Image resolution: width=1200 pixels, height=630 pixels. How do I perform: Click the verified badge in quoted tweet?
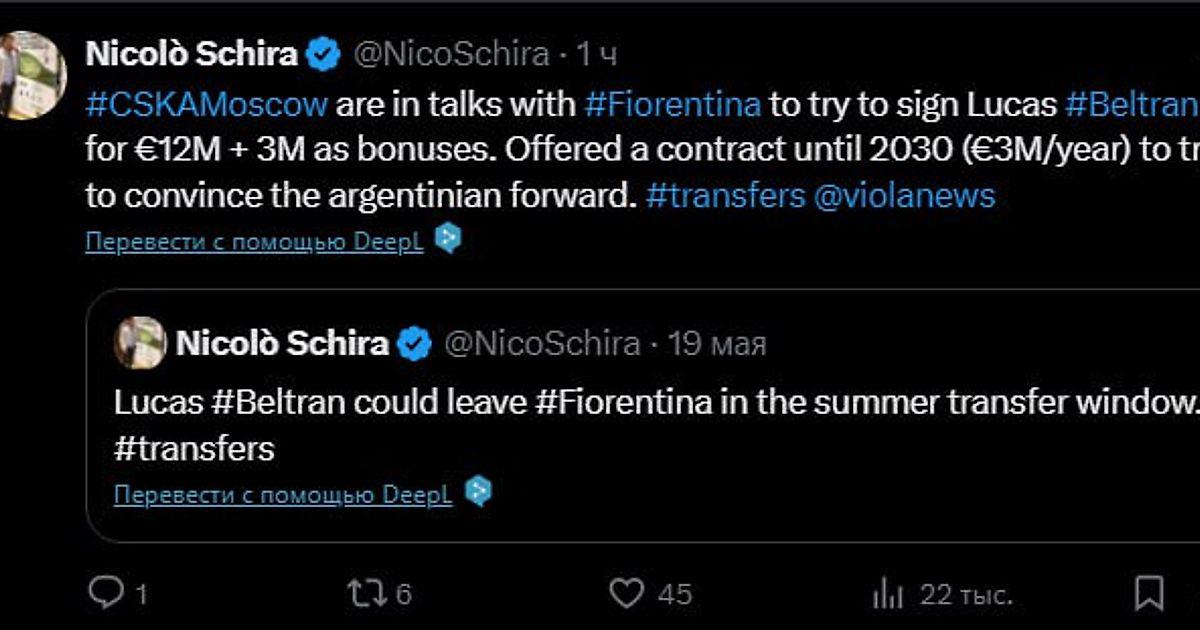pyautogui.click(x=413, y=345)
